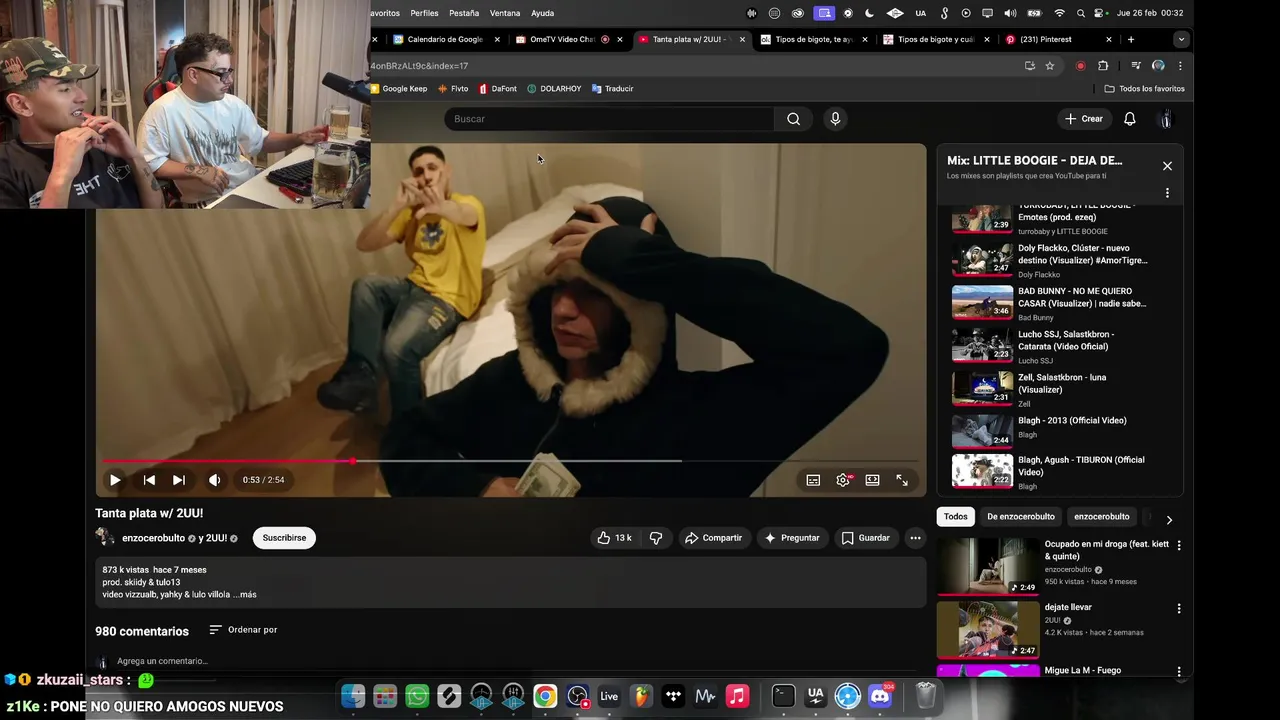Viewport: 1280px width, 720px height.
Task: Open YouTube notifications bell
Action: coord(1129,119)
